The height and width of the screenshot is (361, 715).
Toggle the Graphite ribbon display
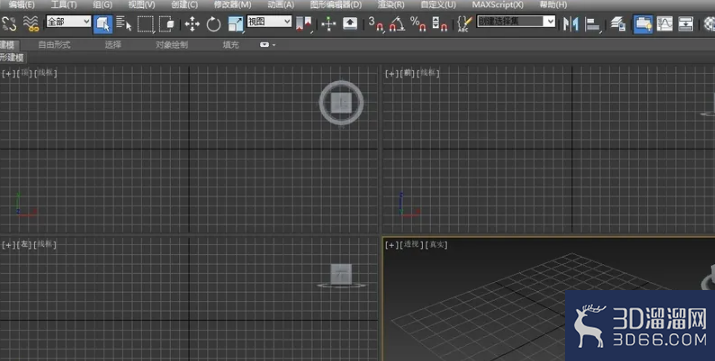(643, 24)
